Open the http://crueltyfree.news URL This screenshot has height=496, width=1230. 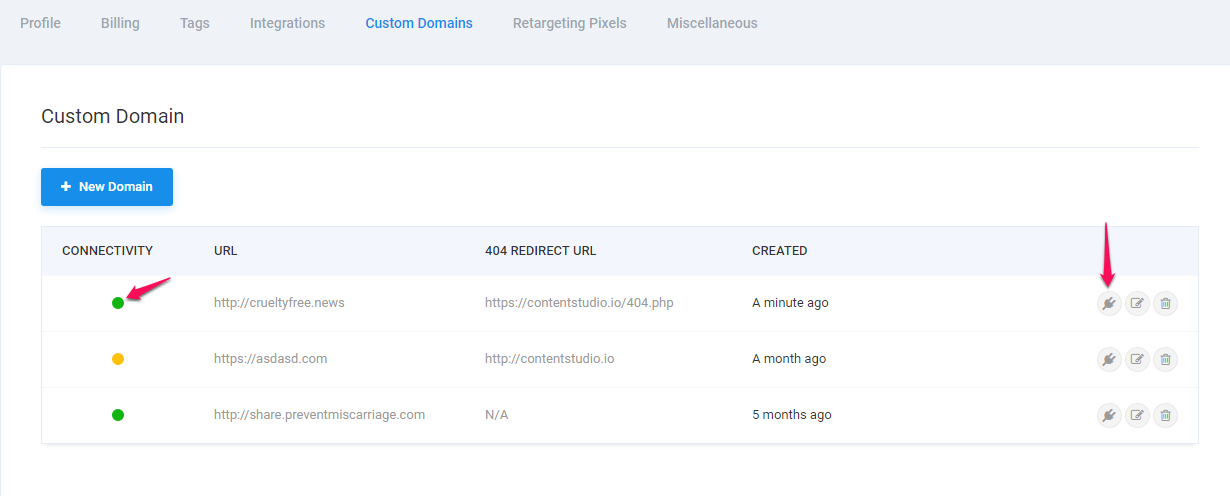(x=279, y=303)
